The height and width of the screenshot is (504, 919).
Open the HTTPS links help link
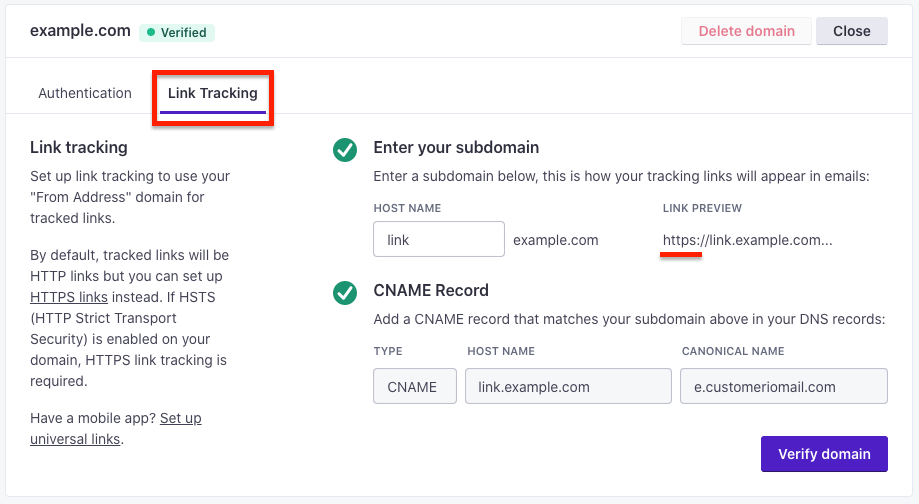tap(69, 297)
